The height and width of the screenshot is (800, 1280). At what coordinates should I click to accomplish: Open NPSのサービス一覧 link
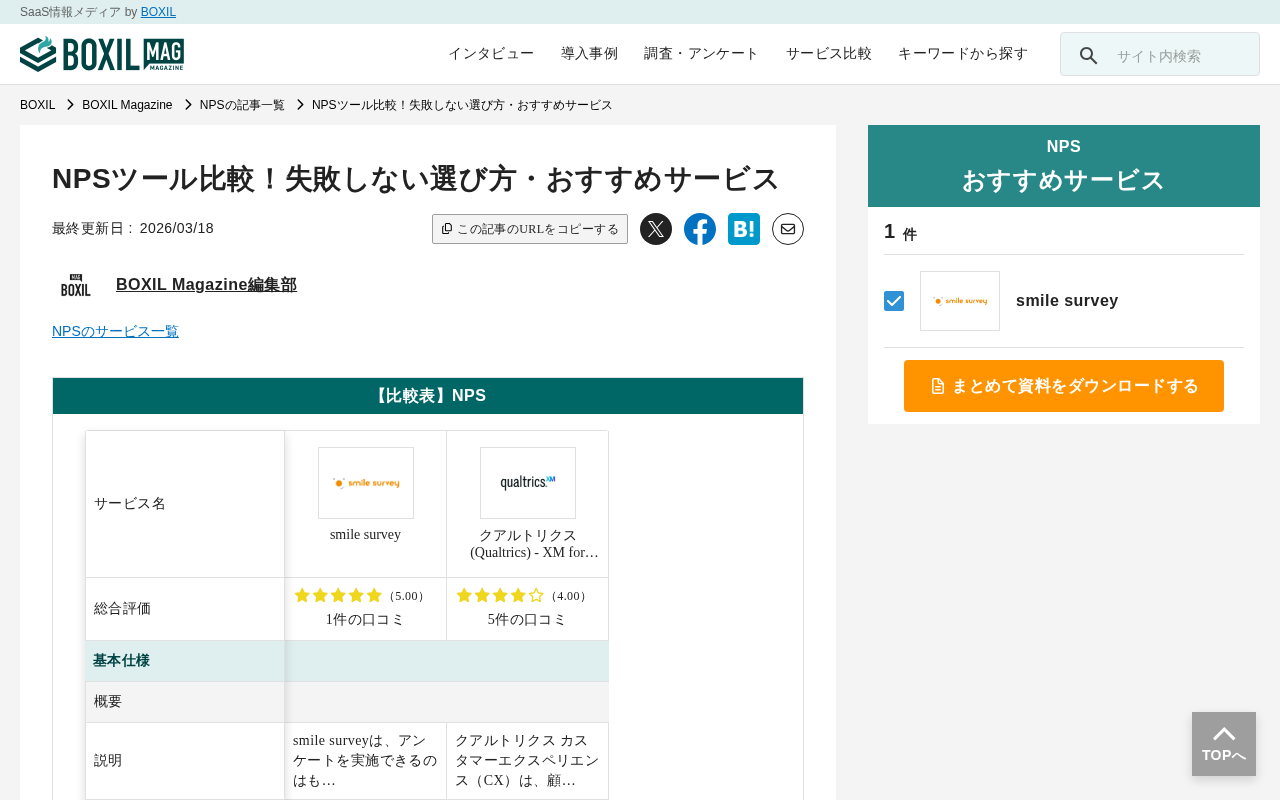115,331
